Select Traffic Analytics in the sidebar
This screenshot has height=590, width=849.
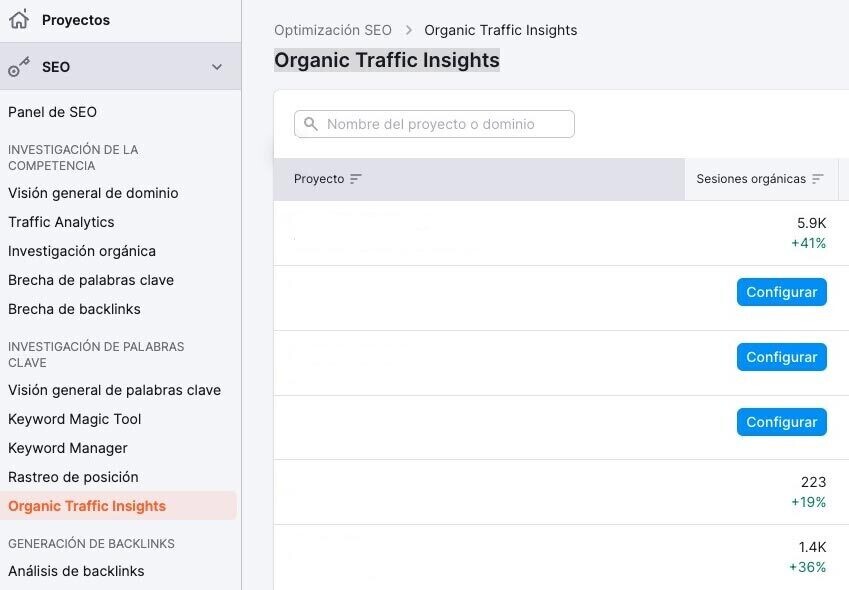tap(62, 221)
